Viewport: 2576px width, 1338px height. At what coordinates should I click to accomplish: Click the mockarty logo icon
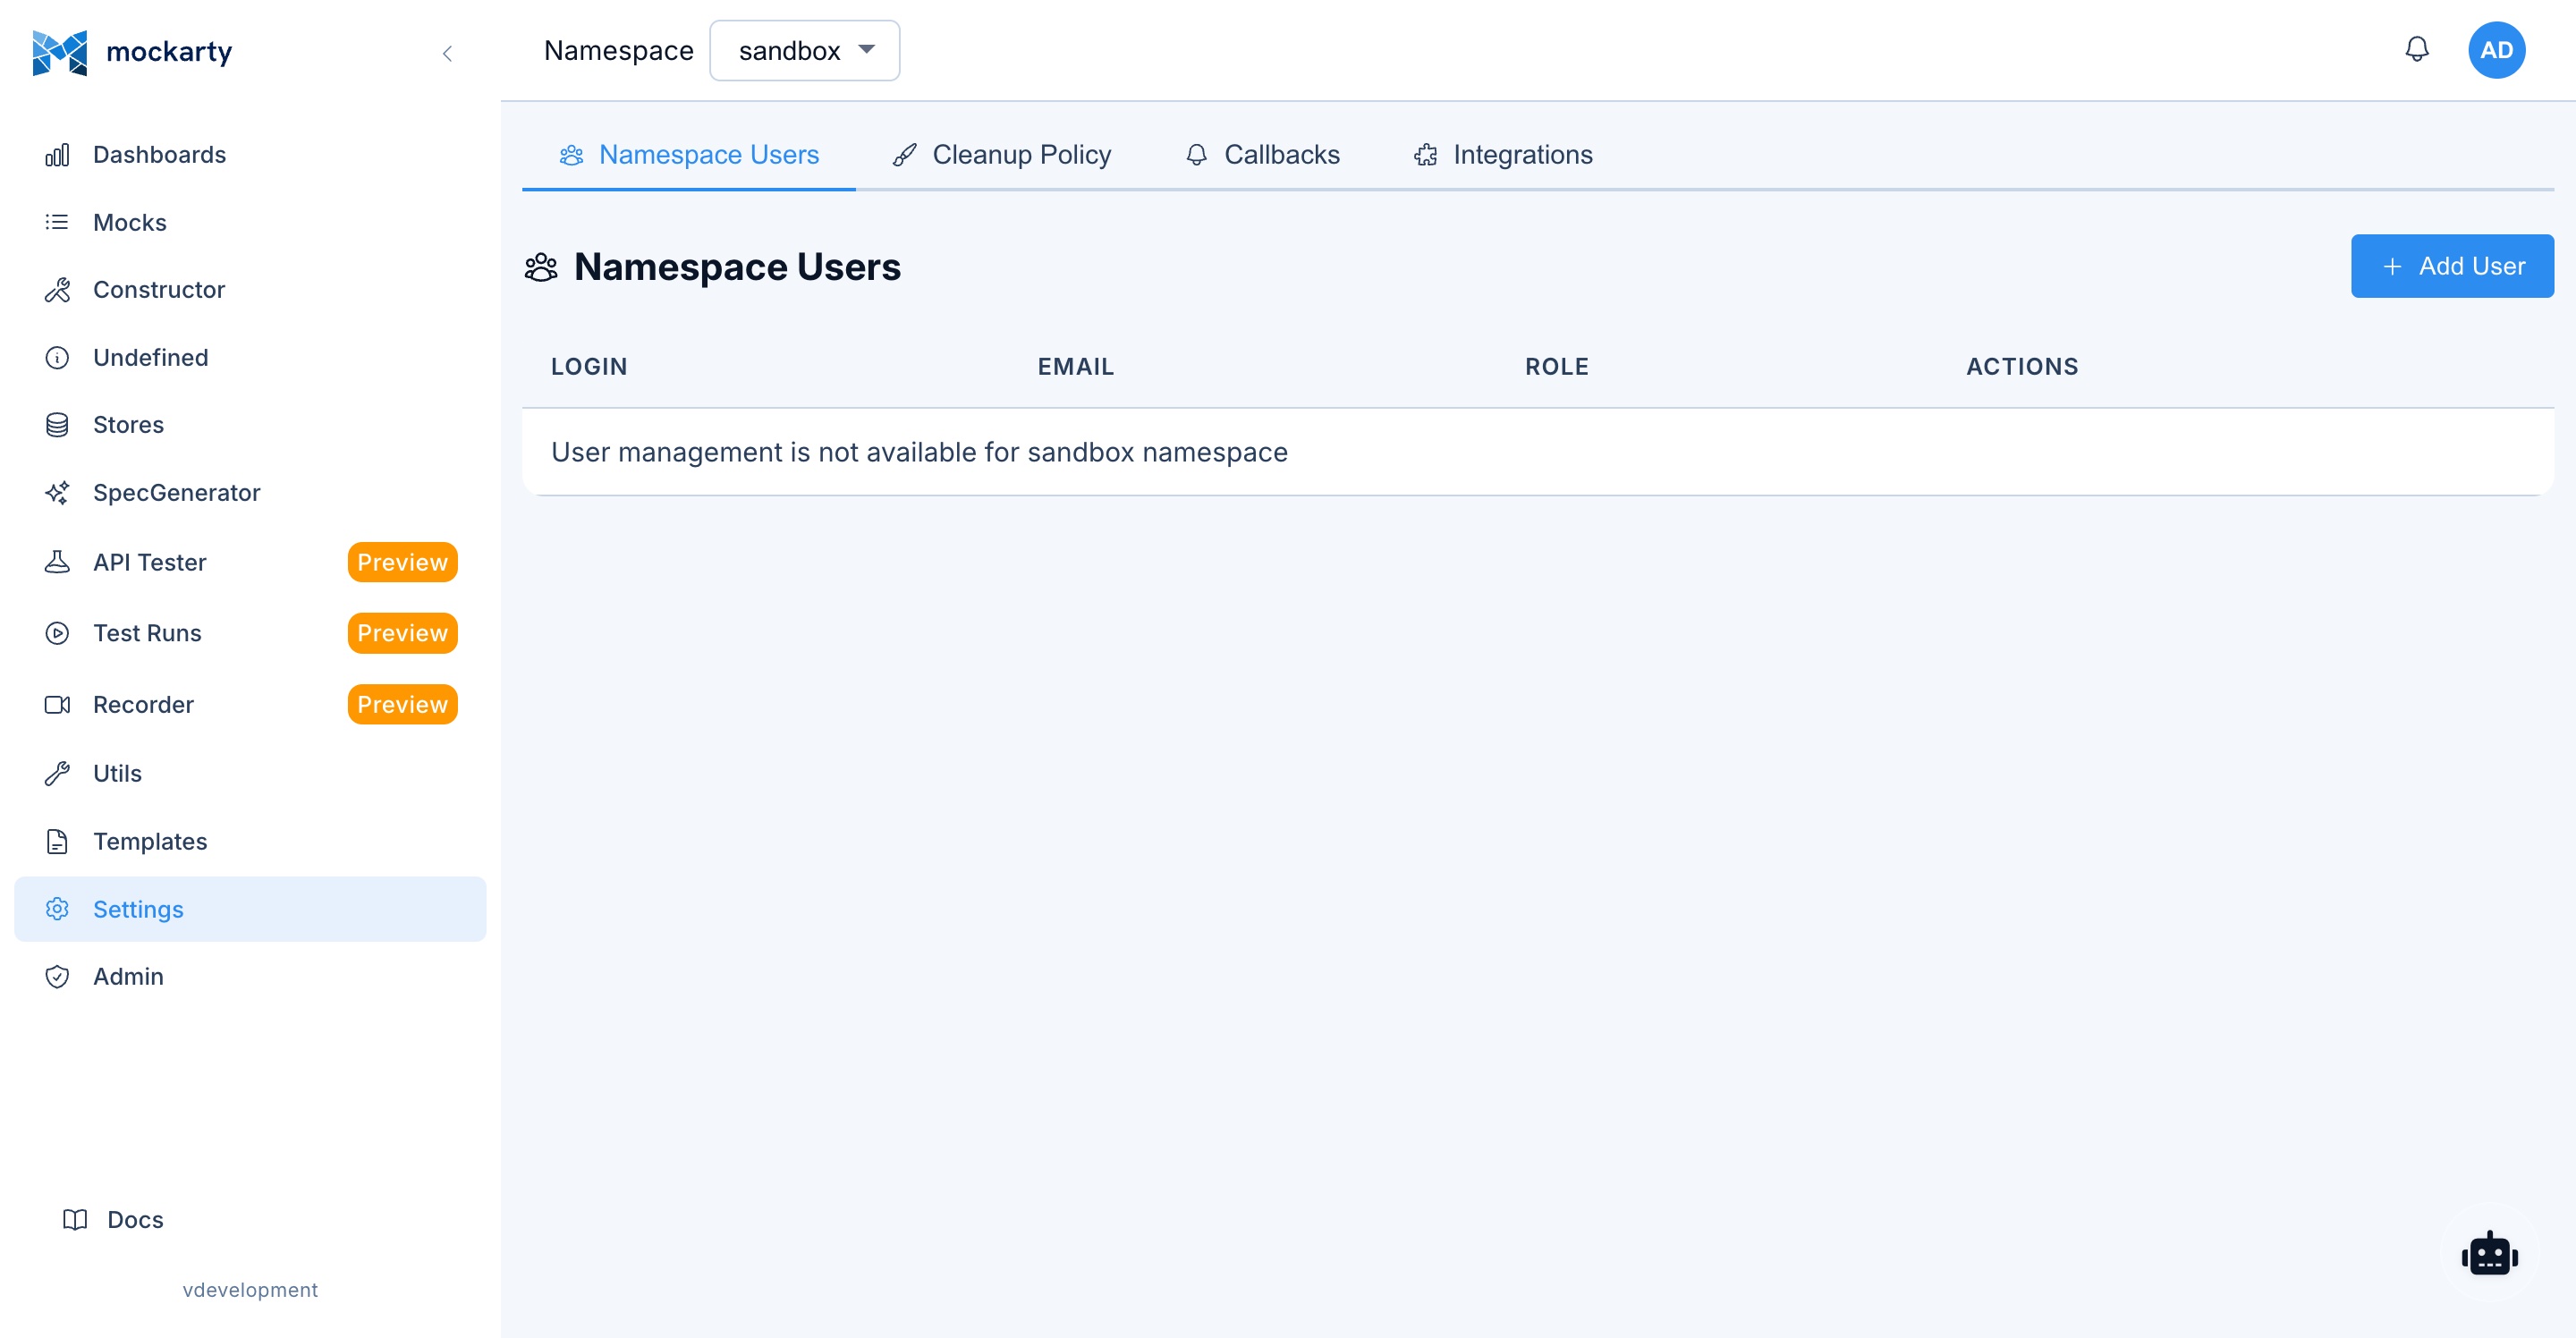60,52
